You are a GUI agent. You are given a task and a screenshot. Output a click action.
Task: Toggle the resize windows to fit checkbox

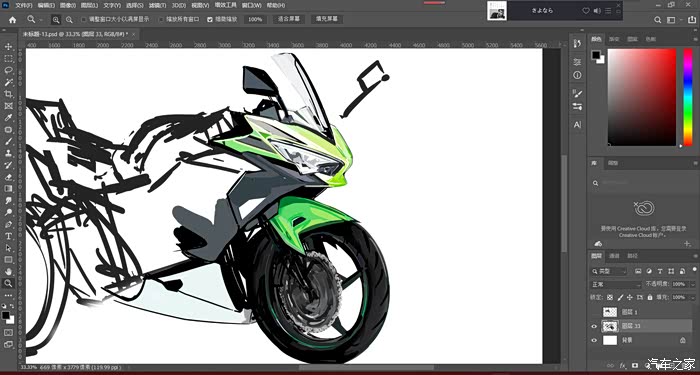point(84,20)
